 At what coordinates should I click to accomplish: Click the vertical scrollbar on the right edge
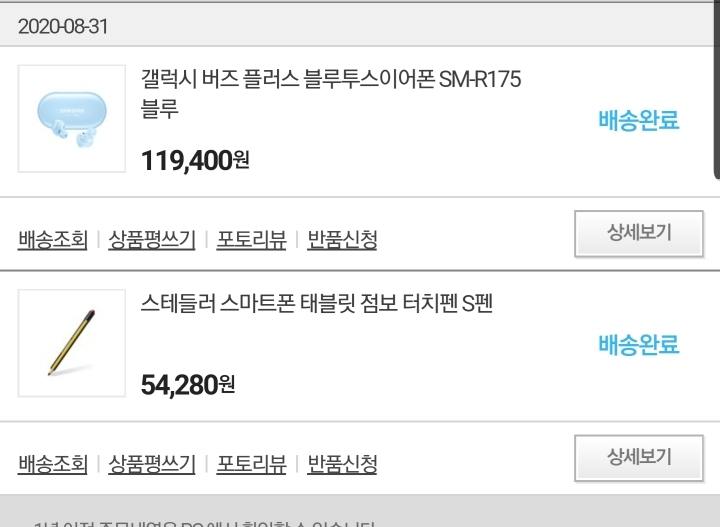pos(715,90)
